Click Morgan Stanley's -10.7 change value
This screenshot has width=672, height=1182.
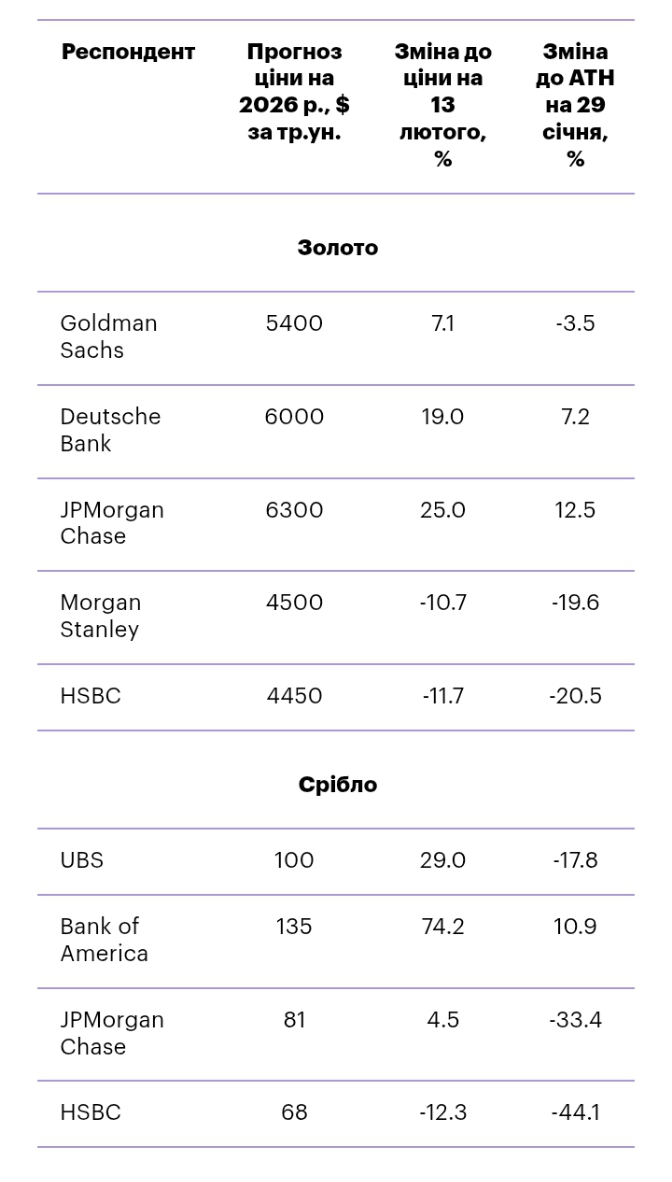444,603
